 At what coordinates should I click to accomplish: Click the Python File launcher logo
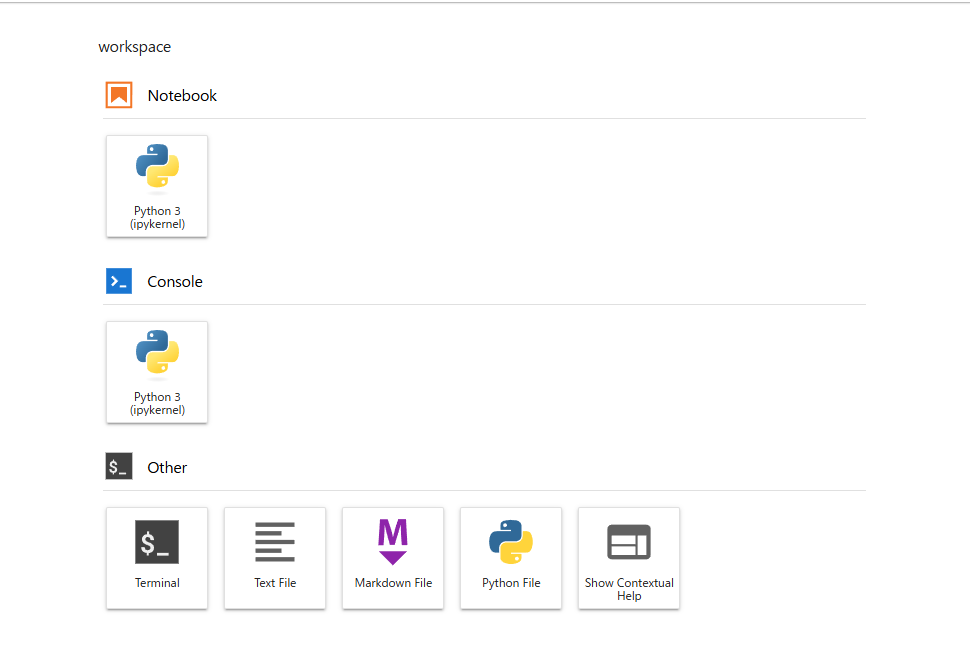(x=511, y=541)
